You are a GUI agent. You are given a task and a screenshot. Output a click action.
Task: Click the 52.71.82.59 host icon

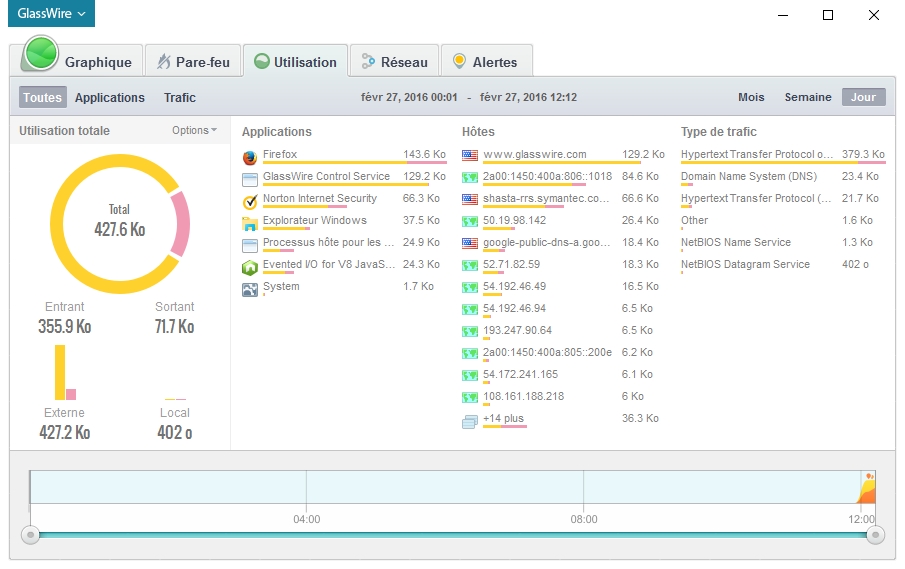coord(470,265)
